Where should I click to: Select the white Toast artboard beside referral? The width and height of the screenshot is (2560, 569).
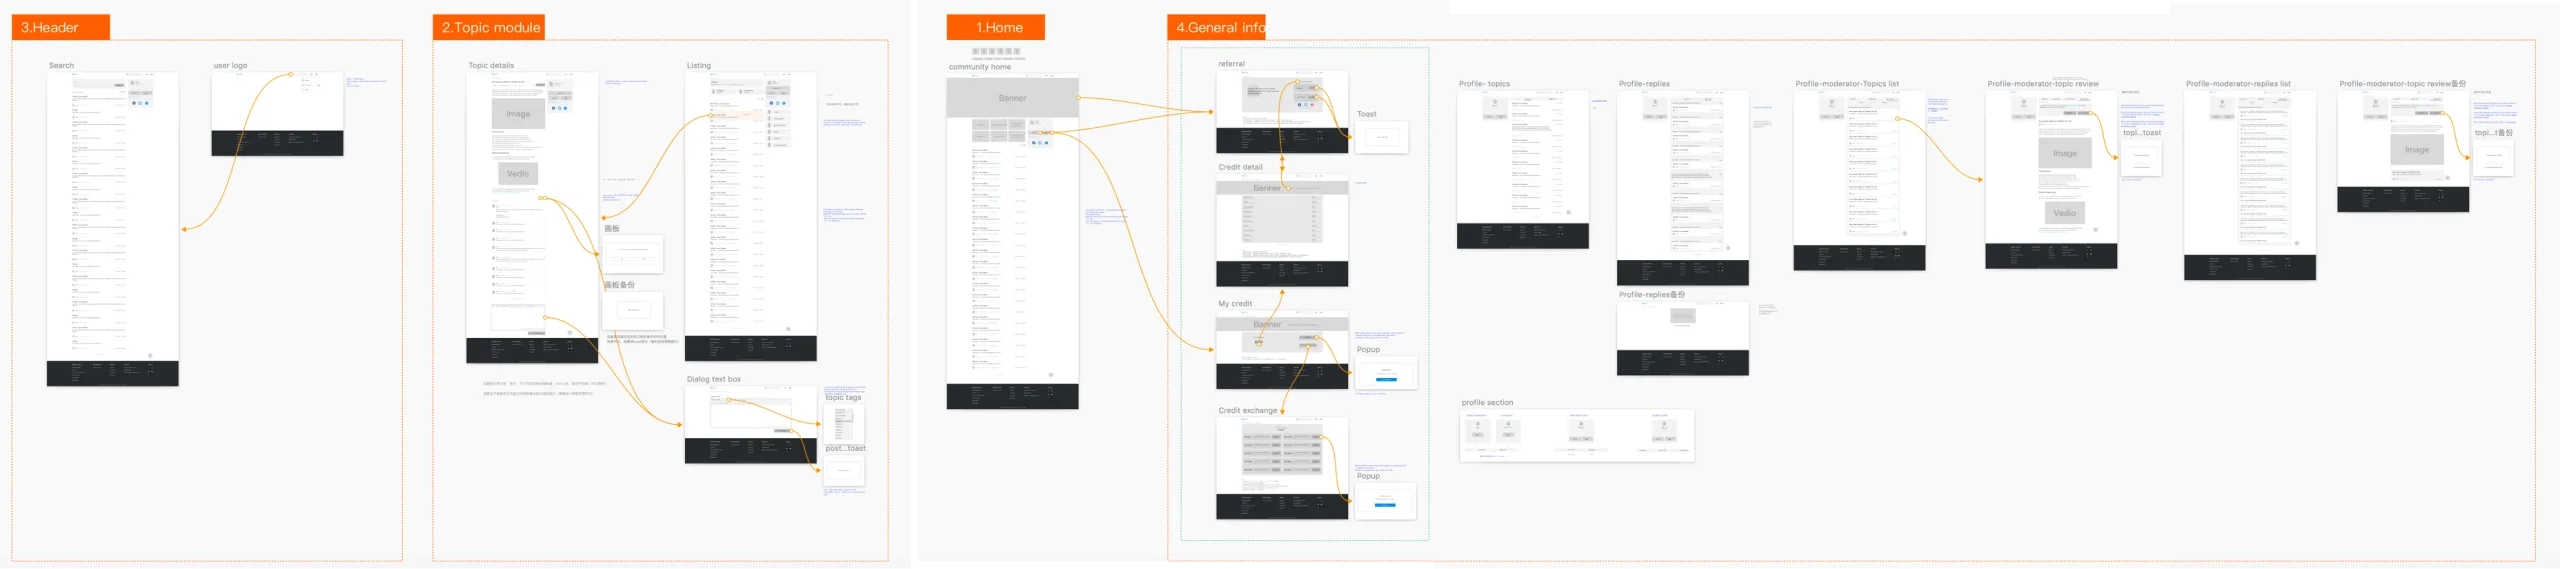[x=1382, y=137]
